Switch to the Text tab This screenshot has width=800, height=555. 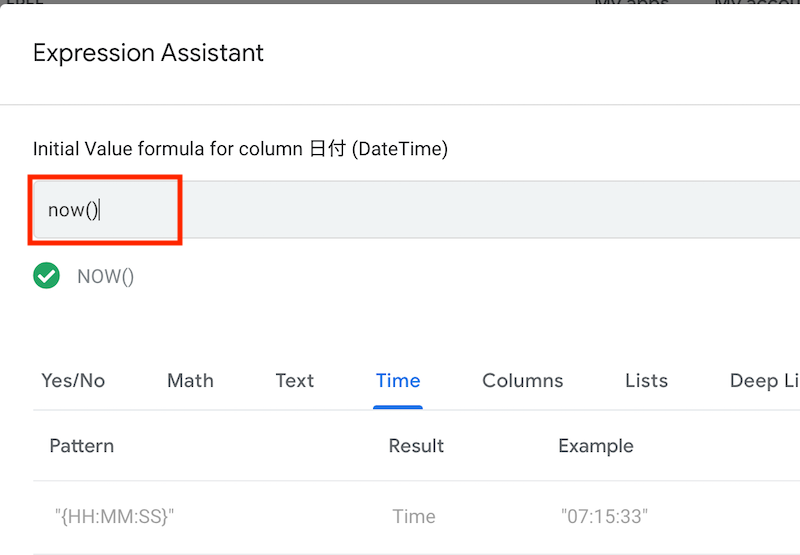pos(295,381)
